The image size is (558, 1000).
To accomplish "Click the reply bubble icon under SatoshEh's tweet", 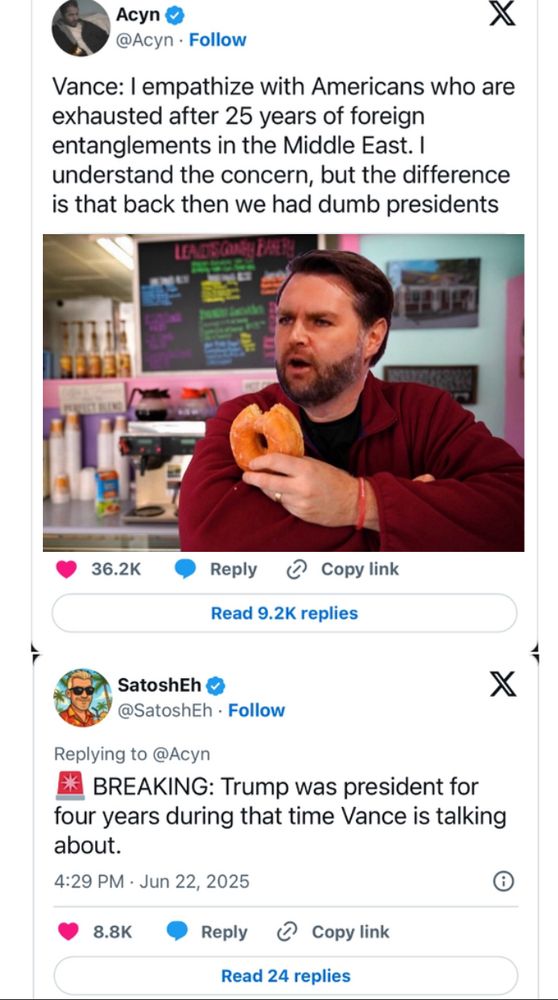I will pyautogui.click(x=177, y=932).
